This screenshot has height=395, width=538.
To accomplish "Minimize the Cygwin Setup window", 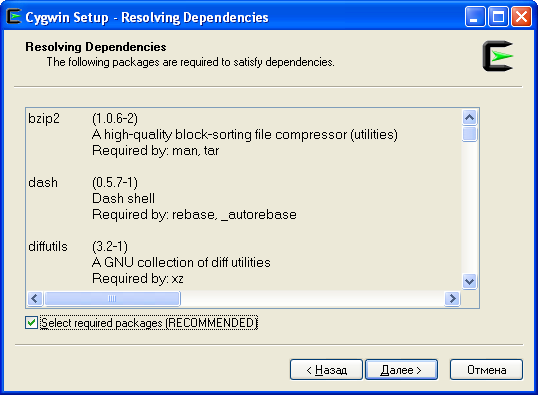I will pos(475,16).
